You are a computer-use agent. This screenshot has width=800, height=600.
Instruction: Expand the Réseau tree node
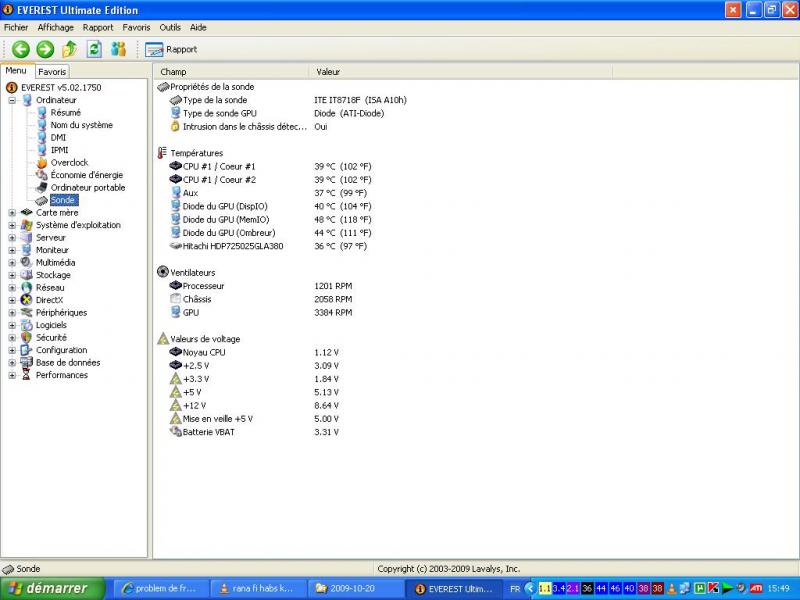click(x=12, y=288)
